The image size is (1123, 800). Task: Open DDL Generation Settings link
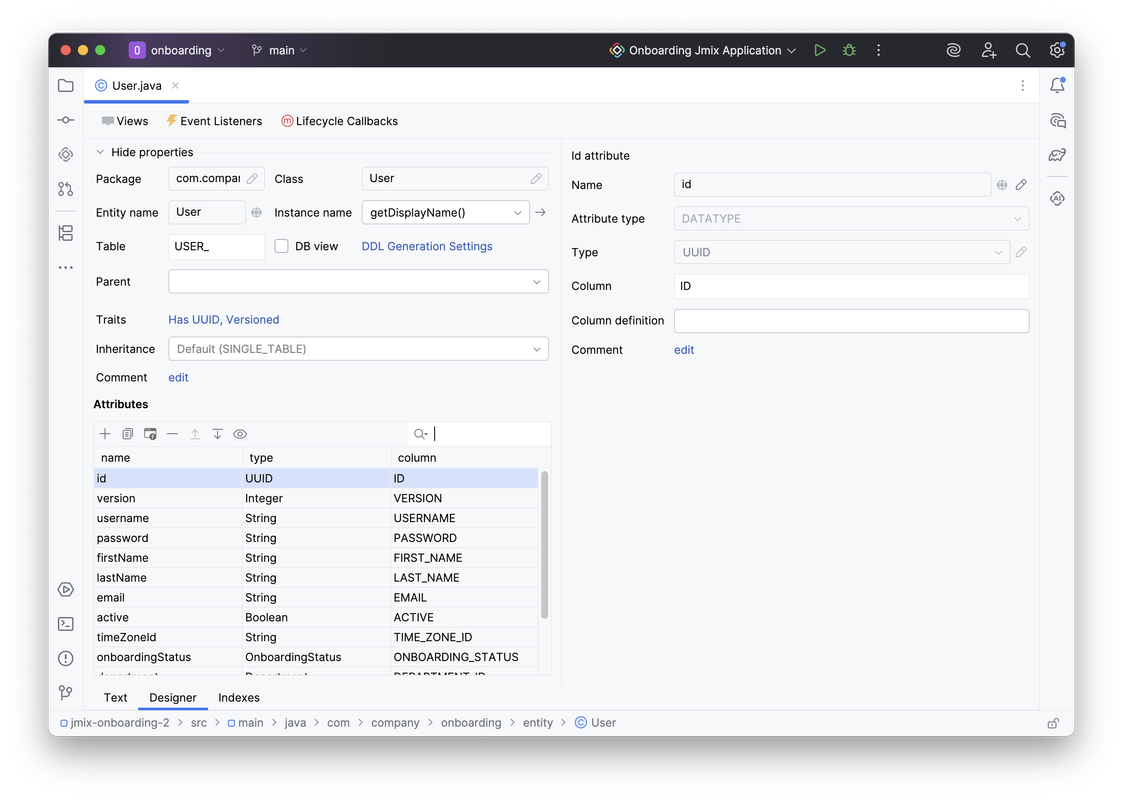click(427, 246)
